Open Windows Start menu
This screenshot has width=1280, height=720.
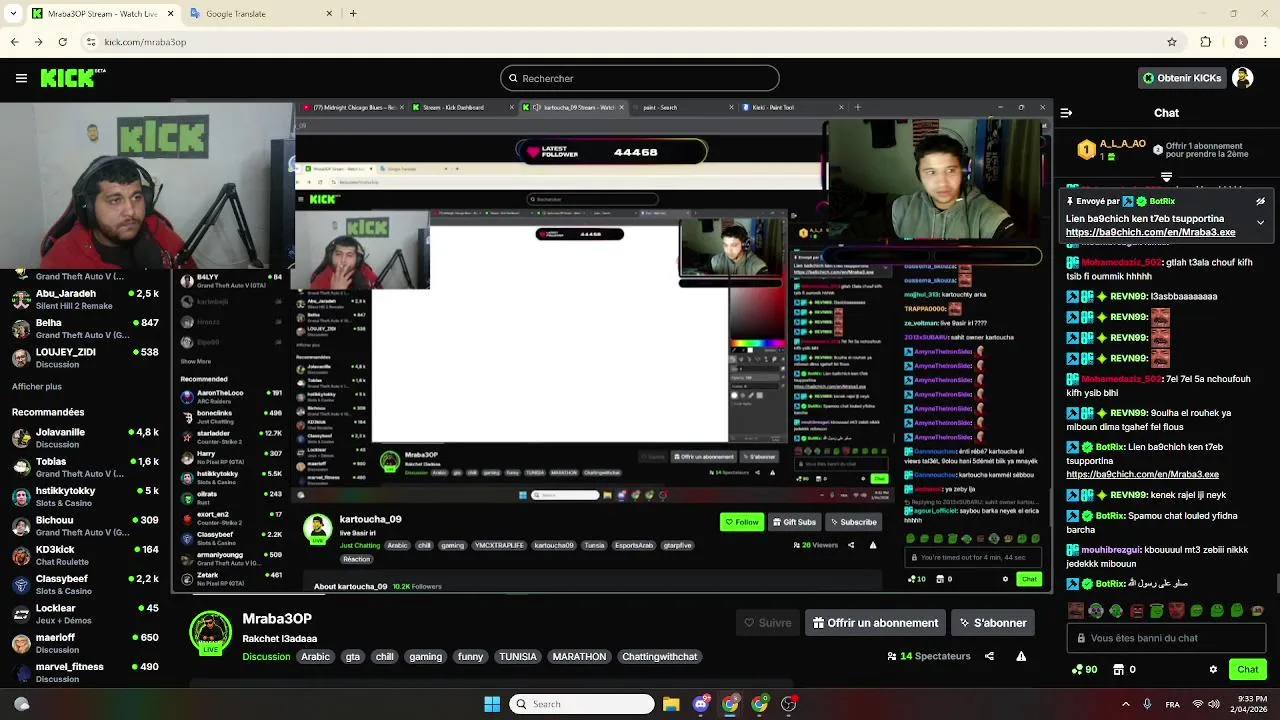pos(492,704)
